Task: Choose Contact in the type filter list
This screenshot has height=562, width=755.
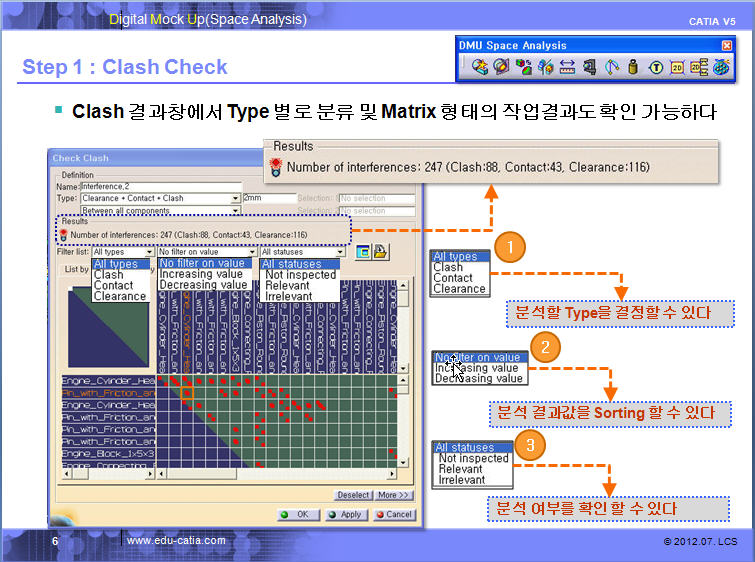Action: [x=113, y=285]
